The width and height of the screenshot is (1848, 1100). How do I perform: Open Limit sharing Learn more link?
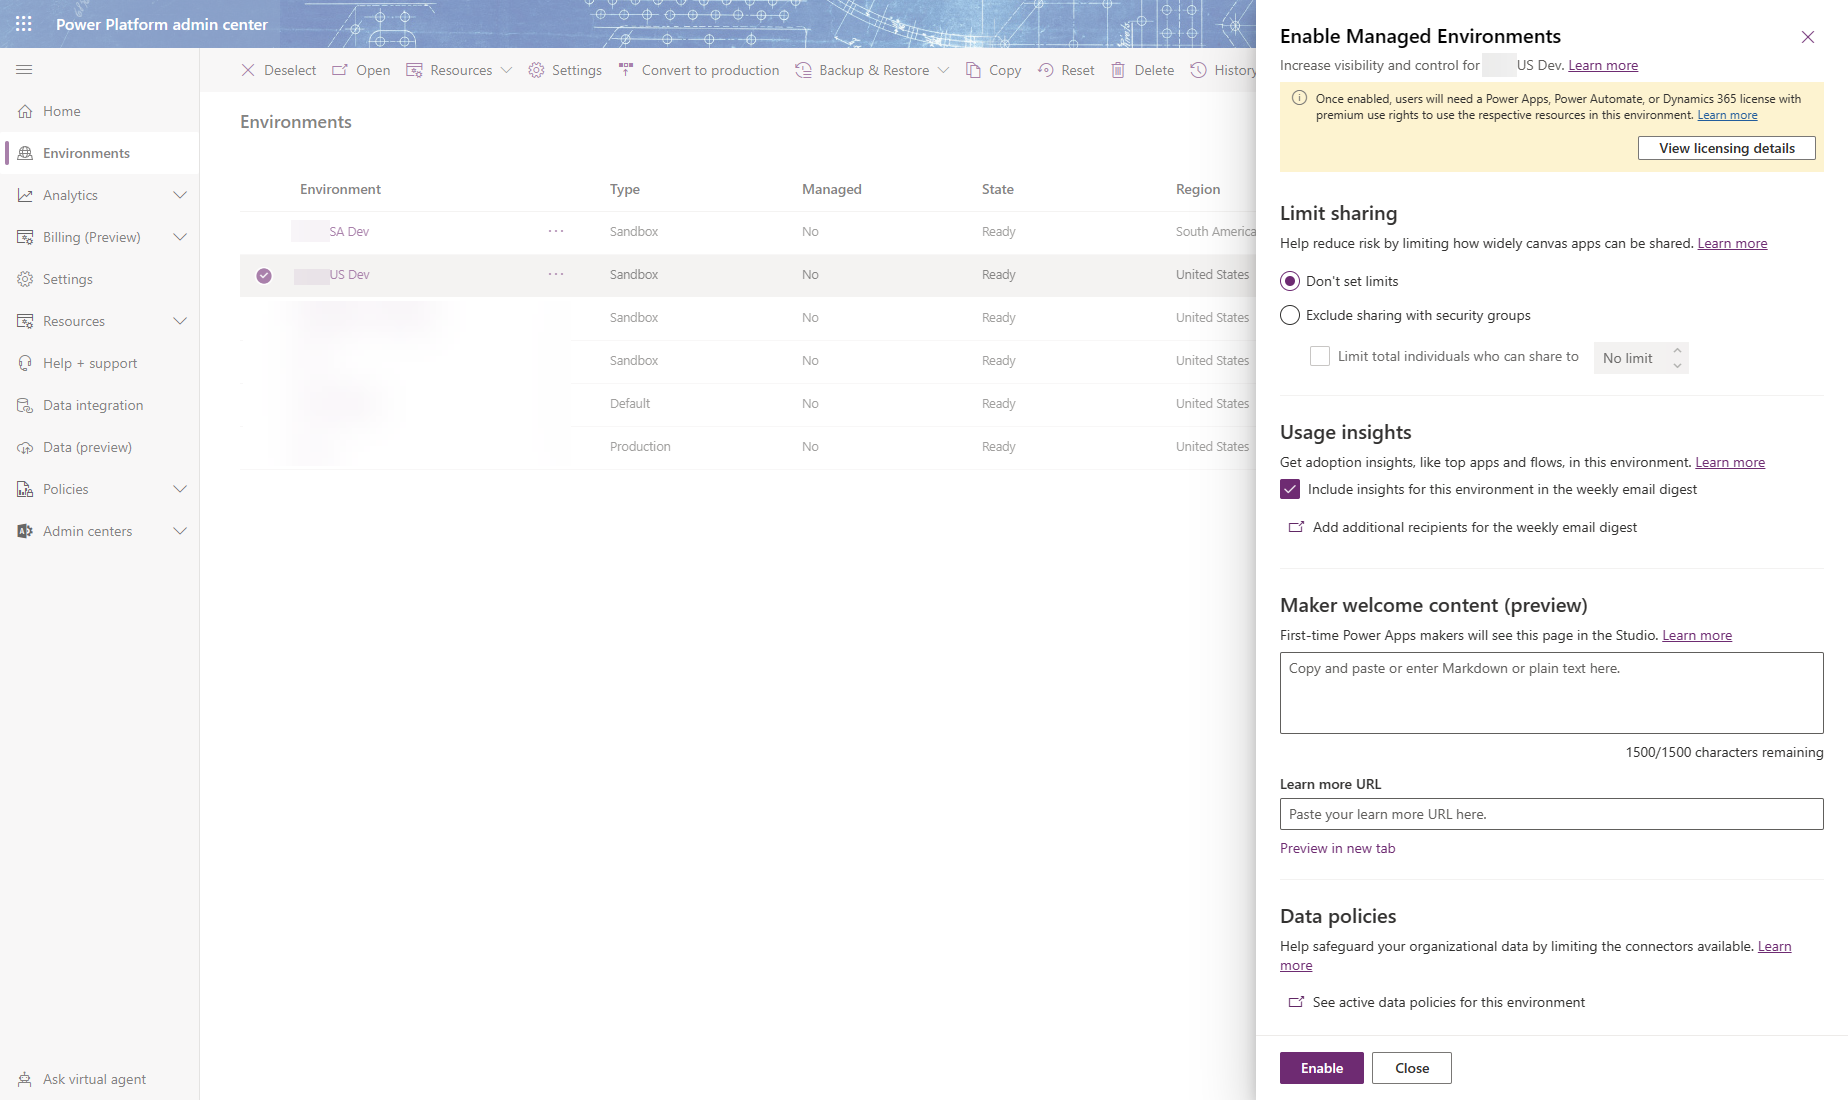tap(1732, 243)
